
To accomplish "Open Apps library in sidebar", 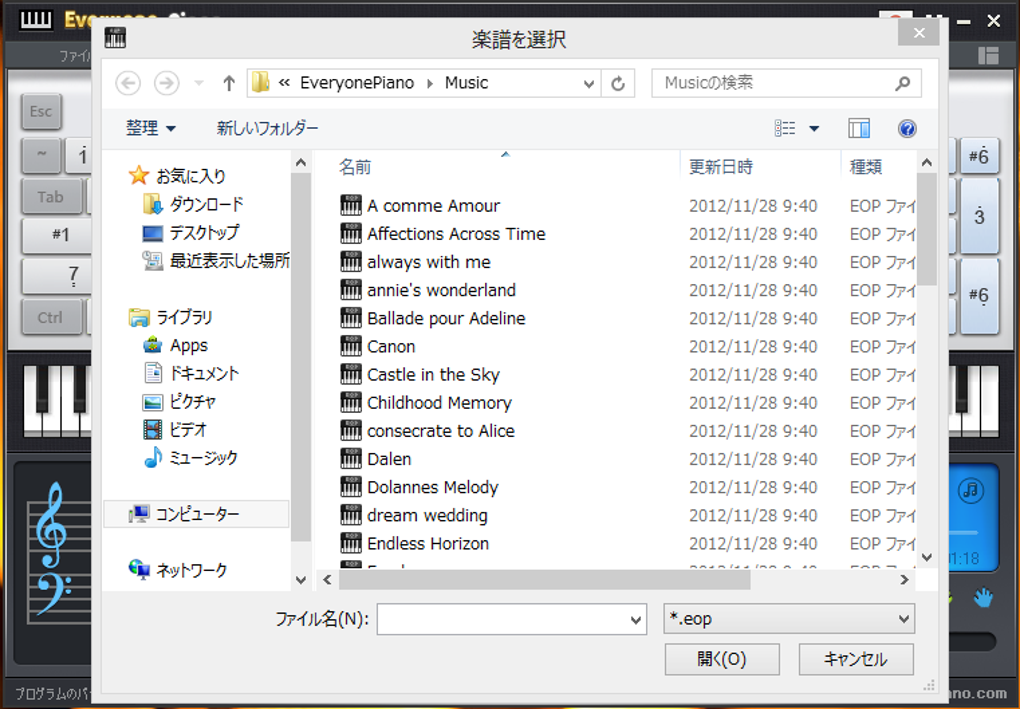I will pyautogui.click(x=175, y=345).
